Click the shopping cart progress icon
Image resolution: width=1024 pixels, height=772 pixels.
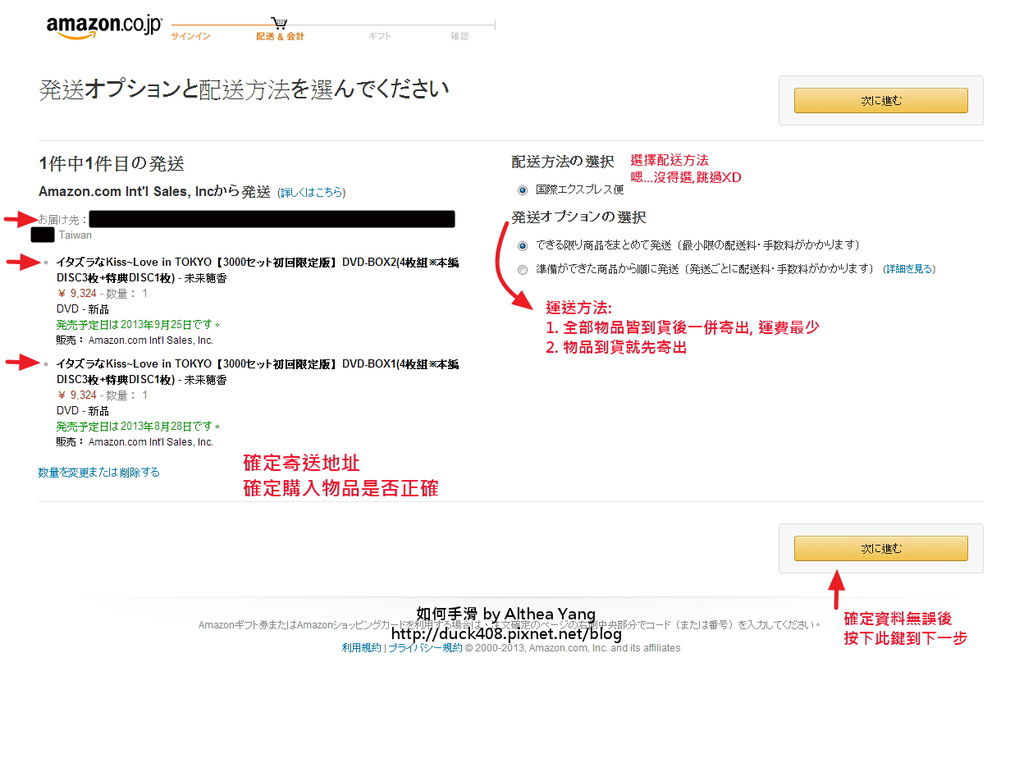tap(279, 23)
